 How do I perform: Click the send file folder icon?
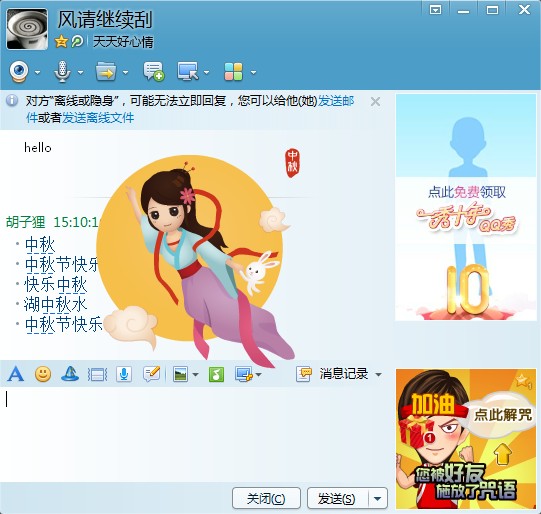point(106,71)
